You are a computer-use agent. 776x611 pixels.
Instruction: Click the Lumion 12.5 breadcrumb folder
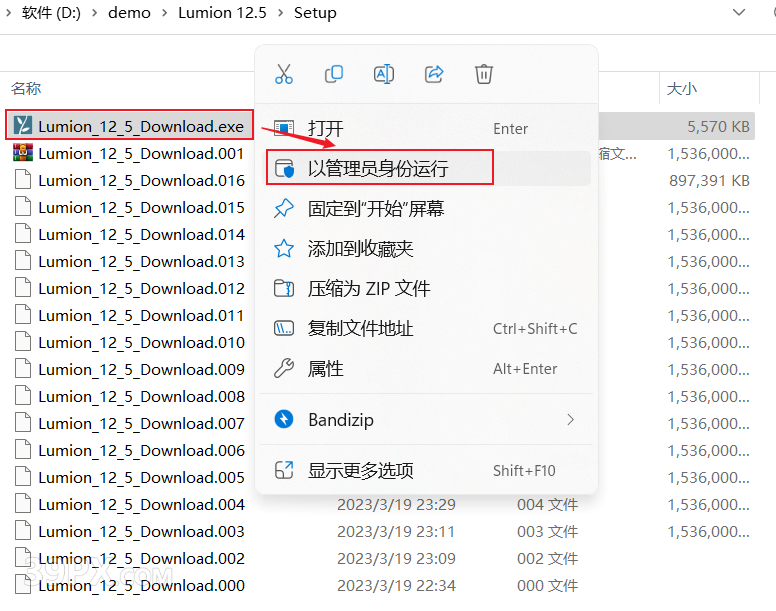(222, 12)
